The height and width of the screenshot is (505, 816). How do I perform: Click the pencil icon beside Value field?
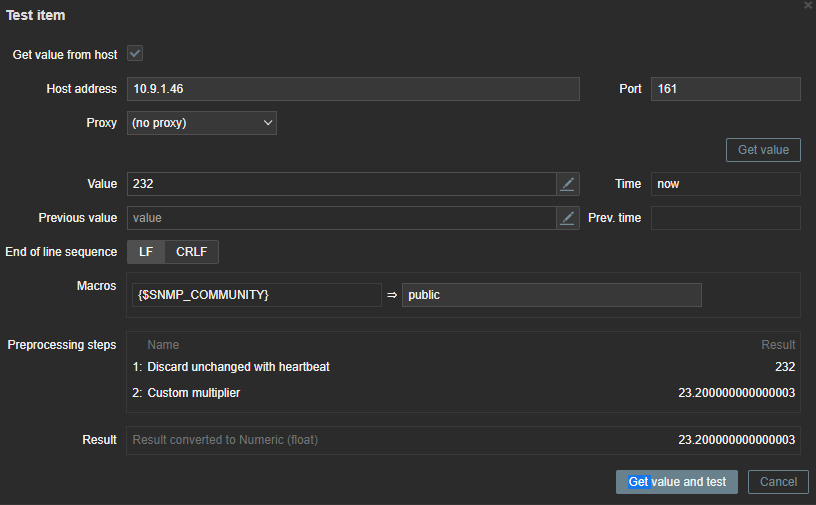coord(568,184)
